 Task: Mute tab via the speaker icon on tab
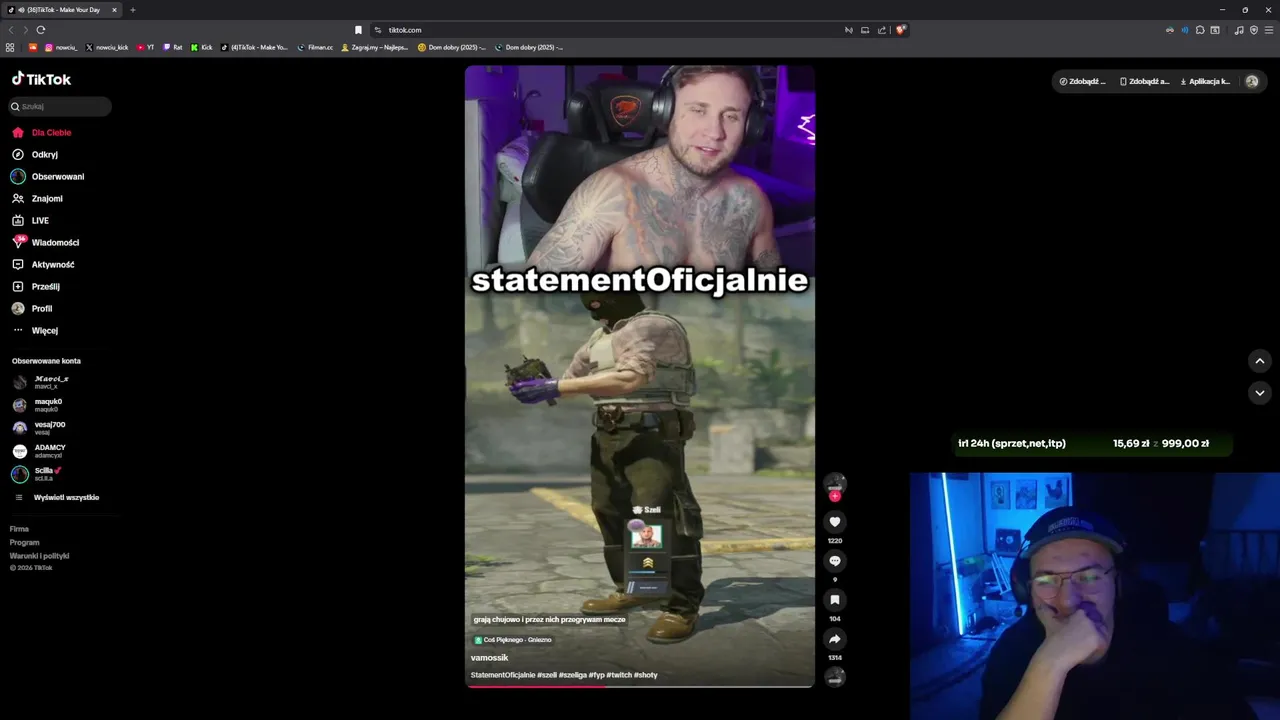(21, 10)
